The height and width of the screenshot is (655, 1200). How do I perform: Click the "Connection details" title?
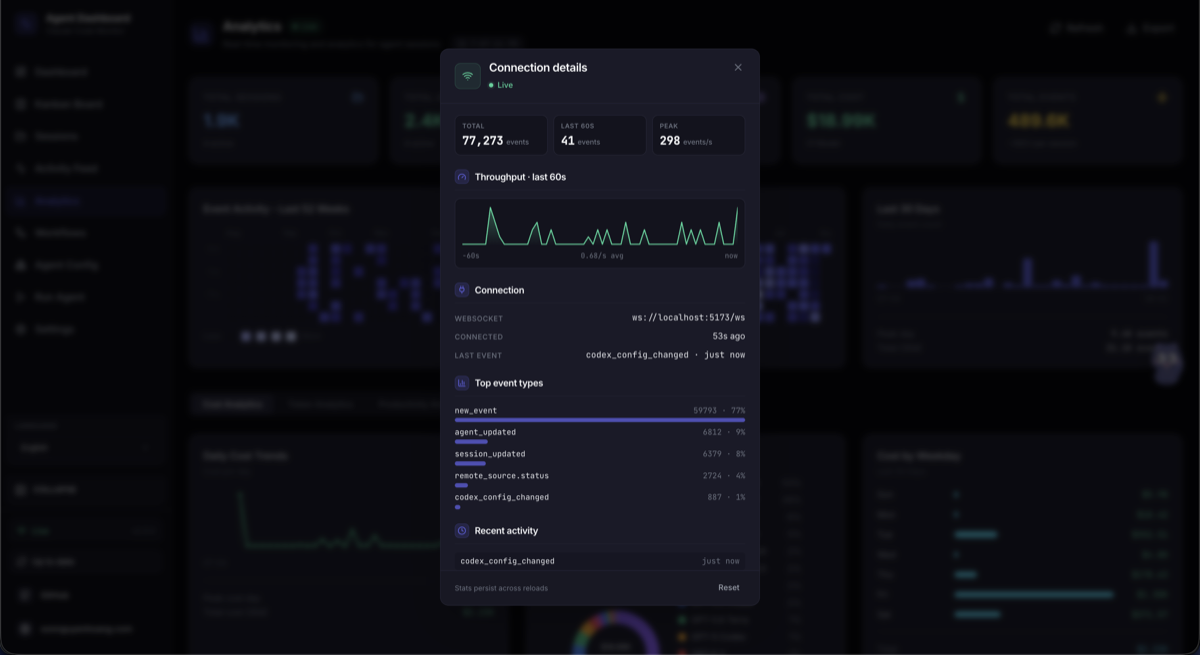pos(538,68)
